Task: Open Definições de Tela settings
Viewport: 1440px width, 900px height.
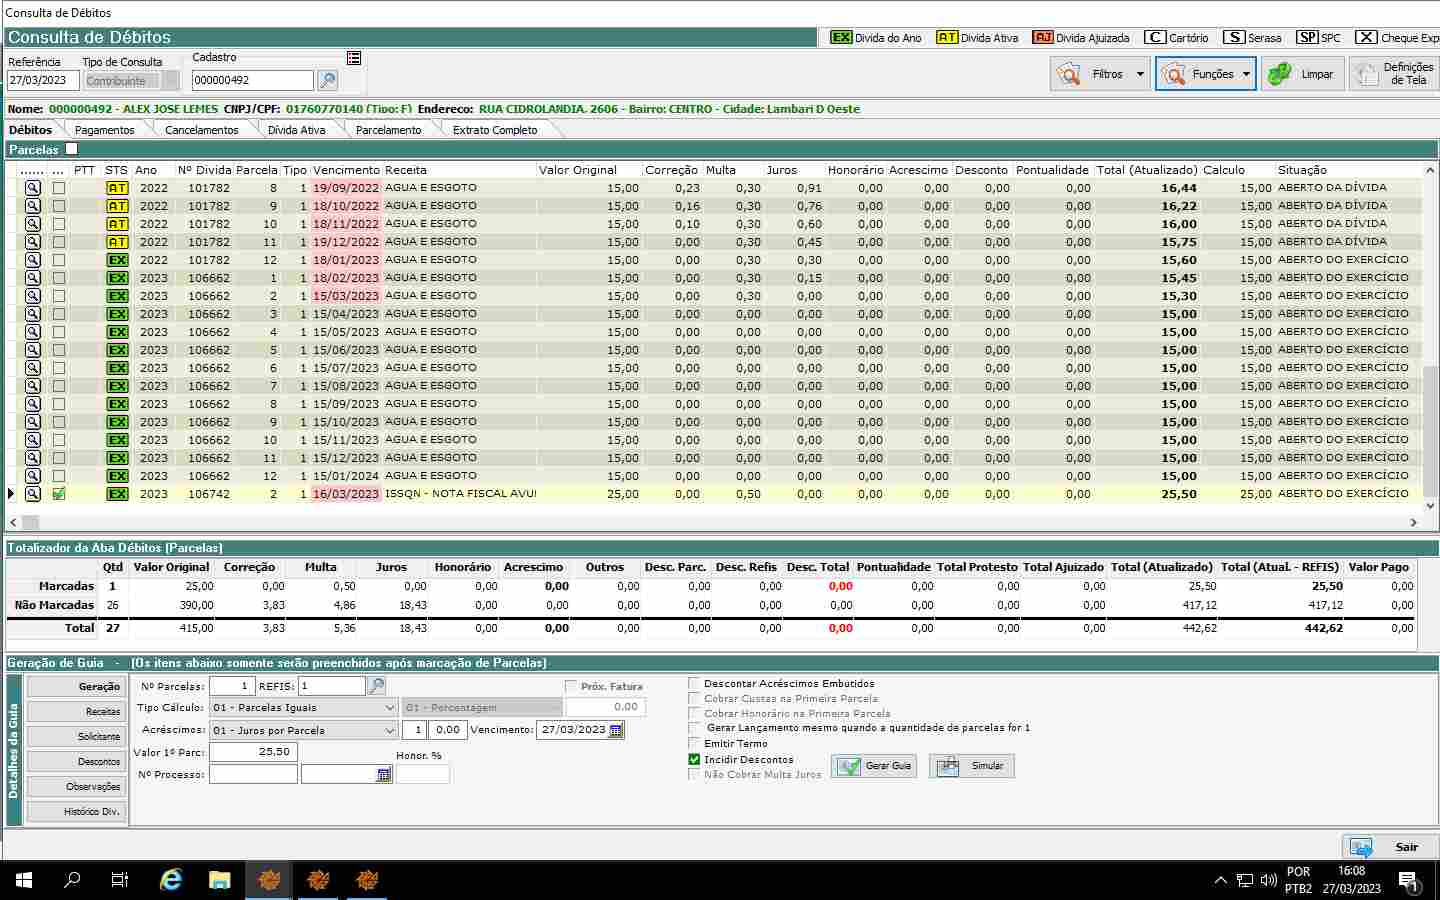Action: point(1393,74)
